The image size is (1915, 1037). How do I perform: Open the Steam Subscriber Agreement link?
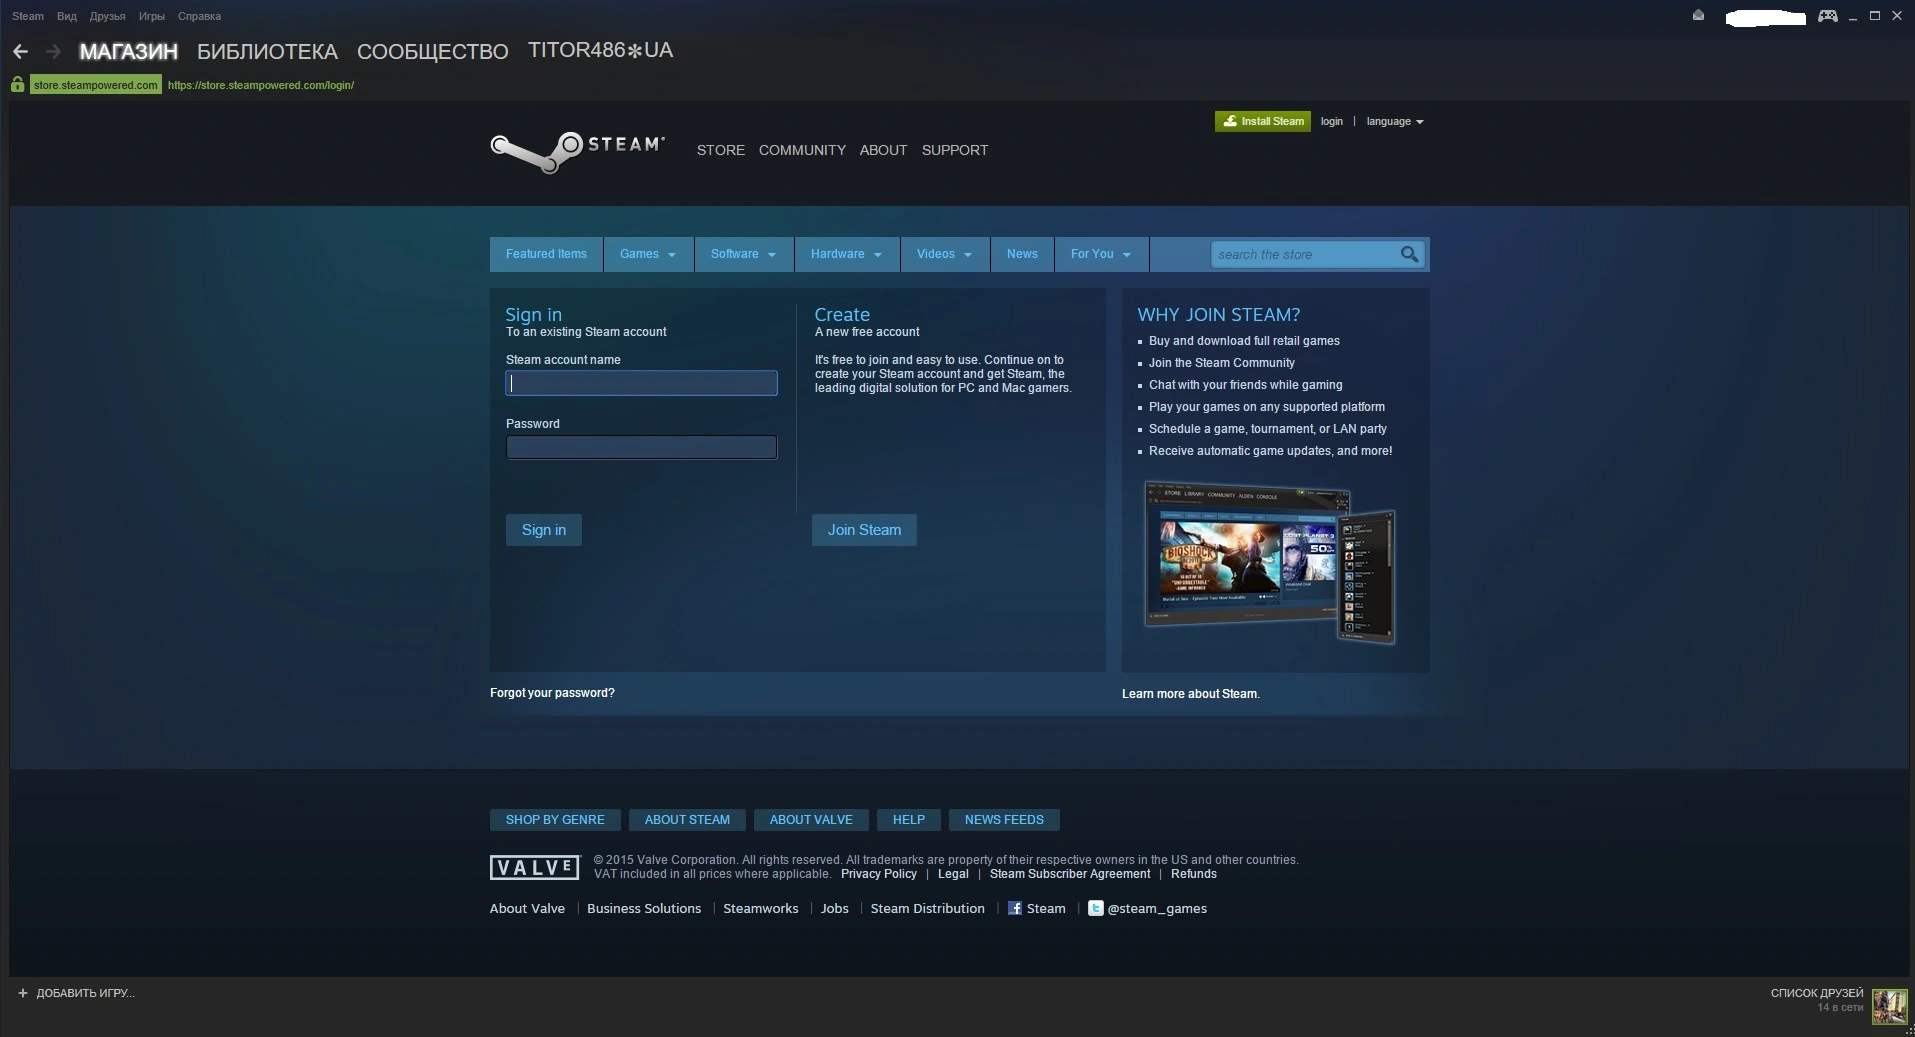coord(1070,874)
